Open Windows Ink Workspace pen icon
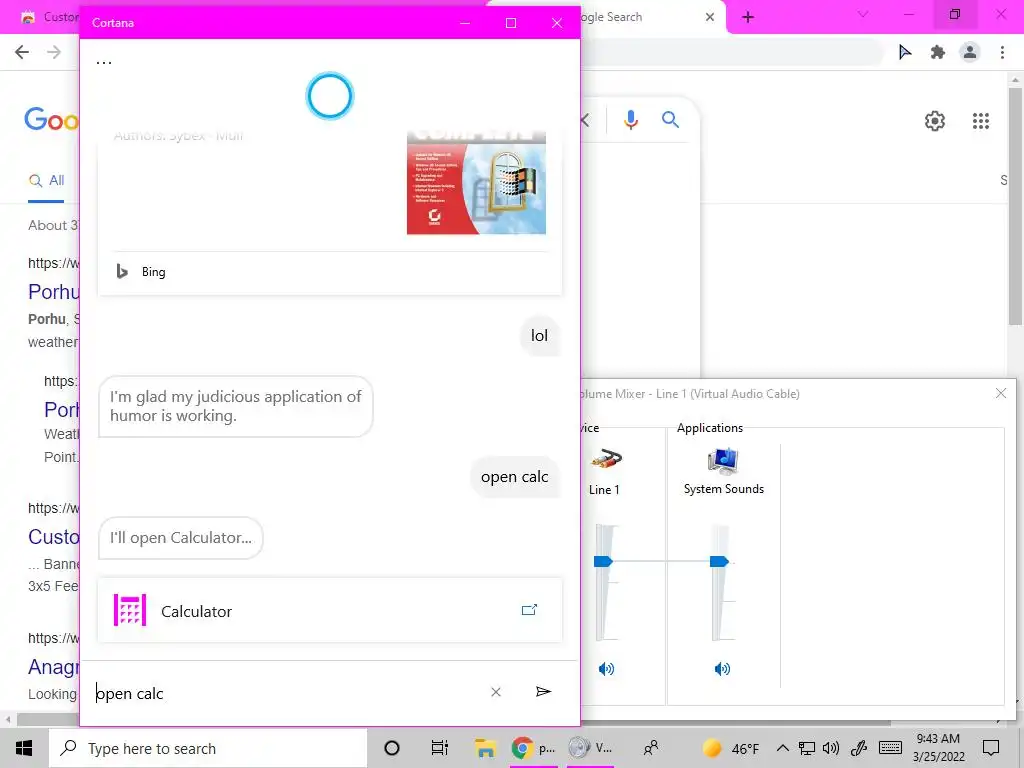 [859, 748]
